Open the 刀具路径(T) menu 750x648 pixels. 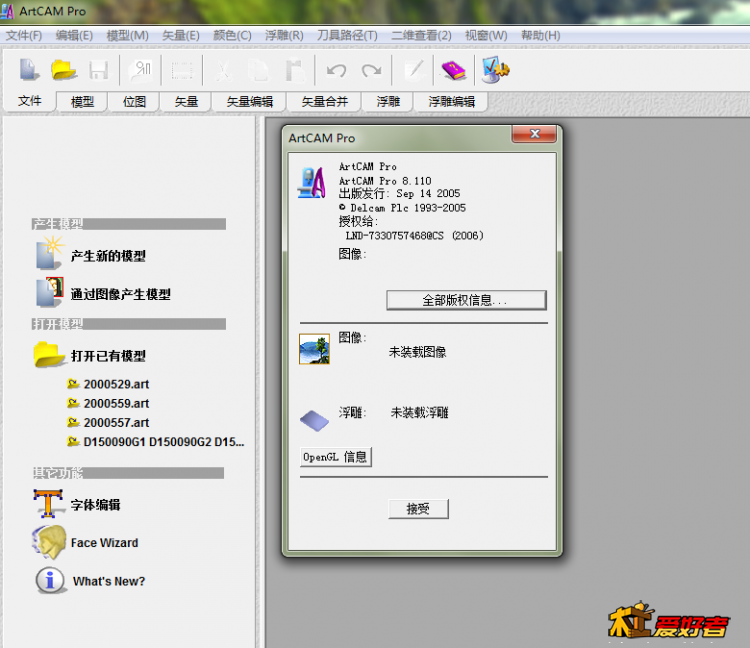click(347, 35)
